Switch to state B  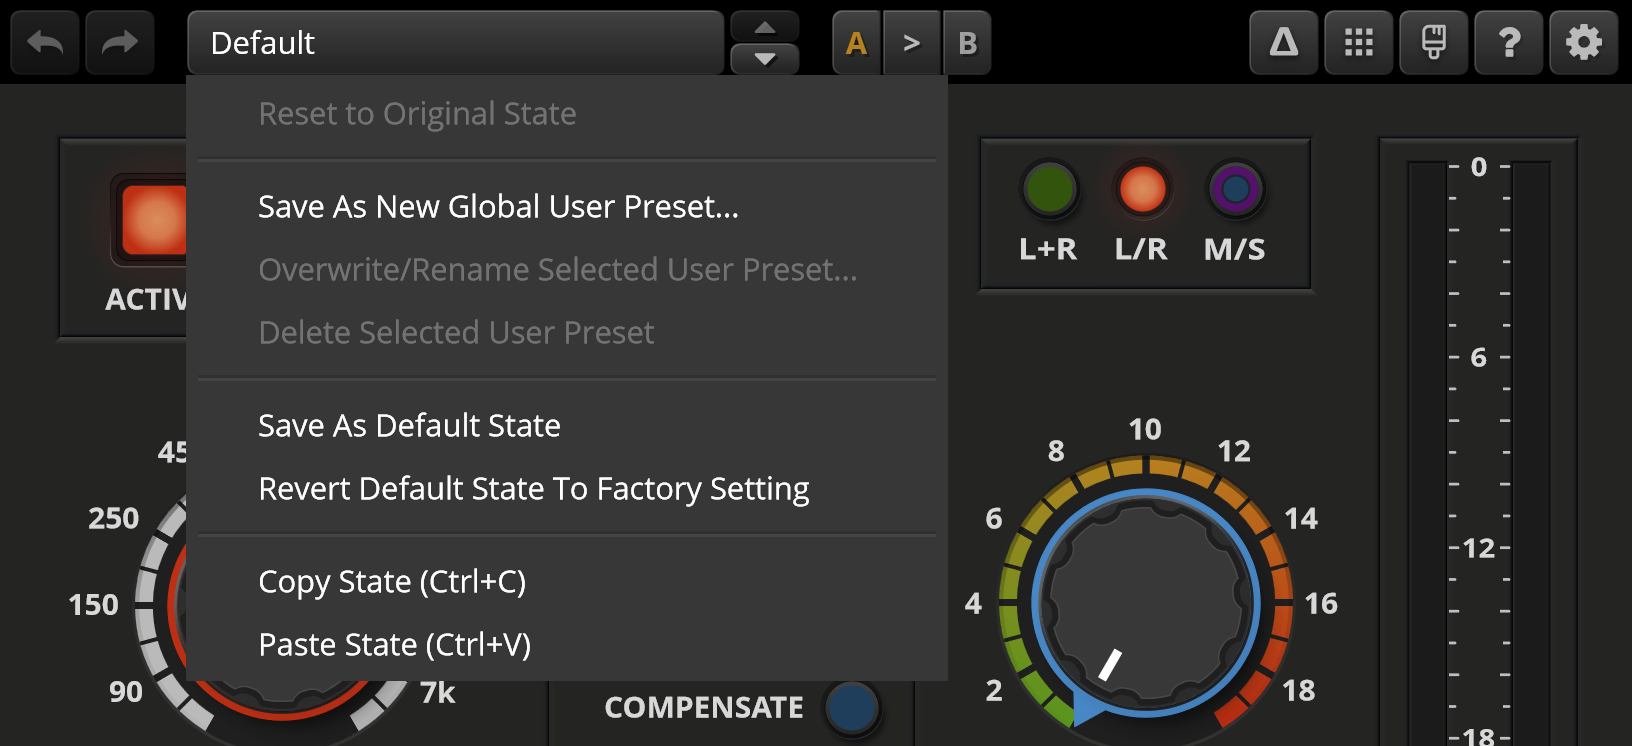[967, 43]
